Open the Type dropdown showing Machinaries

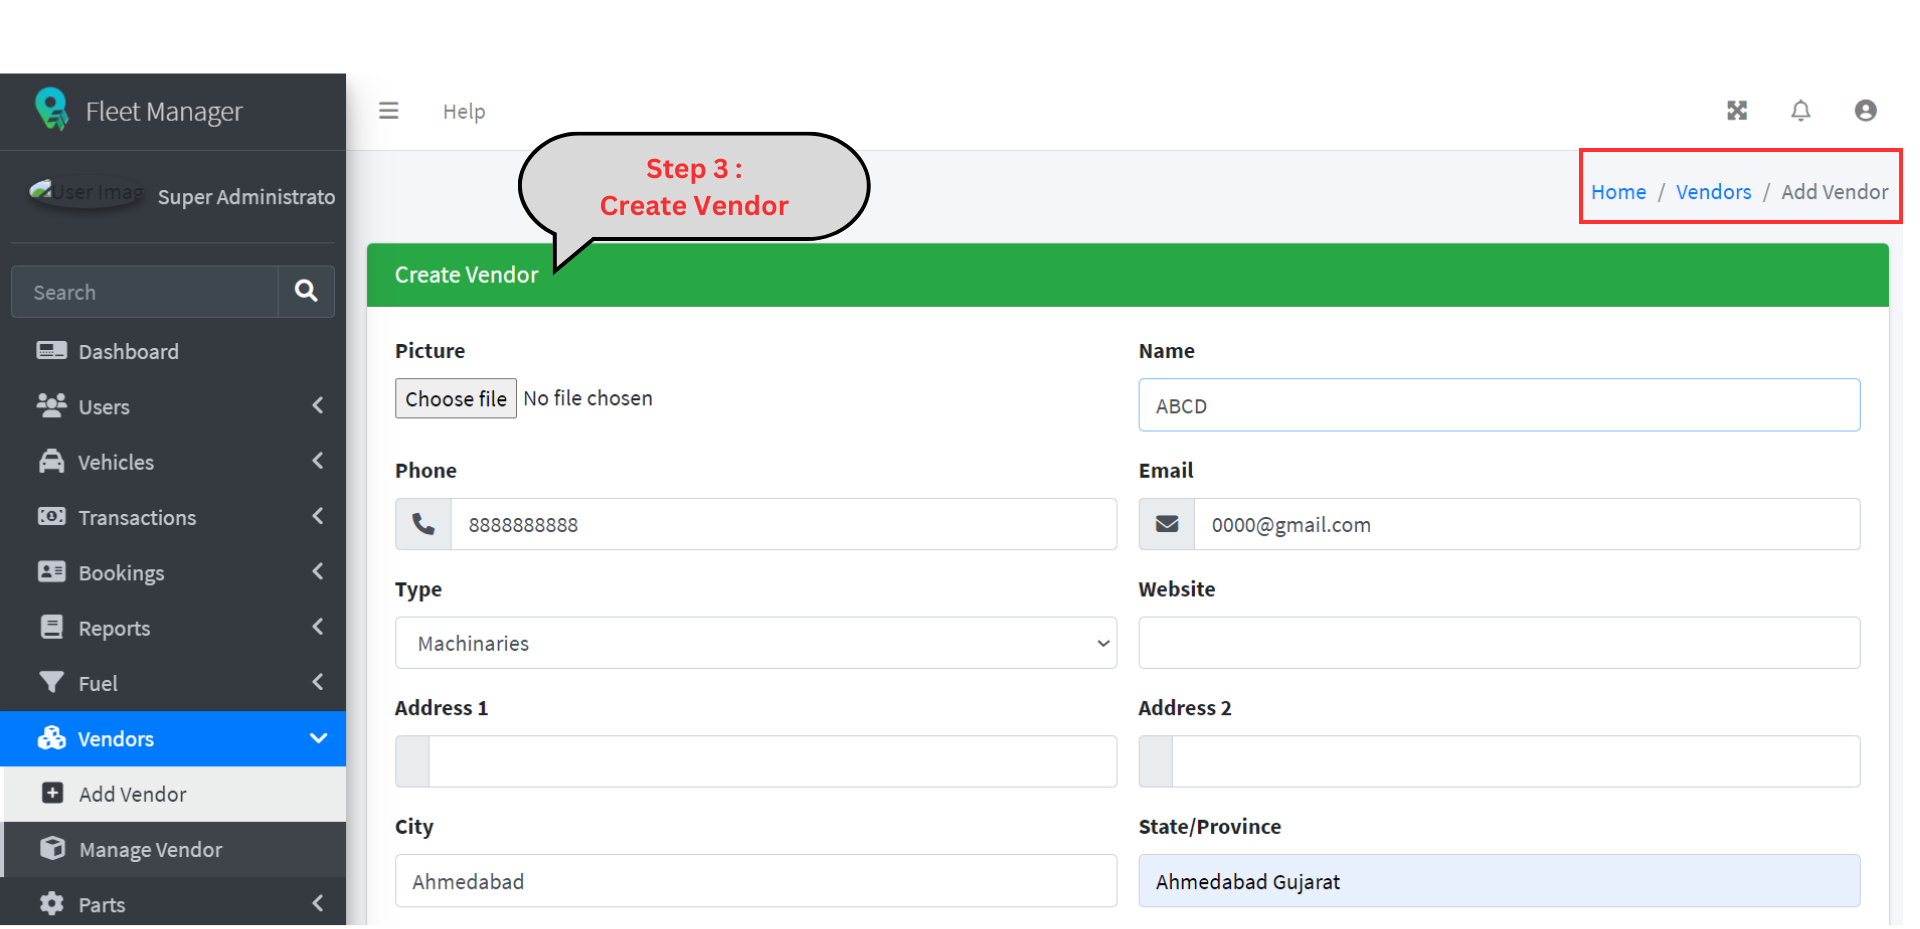[755, 643]
